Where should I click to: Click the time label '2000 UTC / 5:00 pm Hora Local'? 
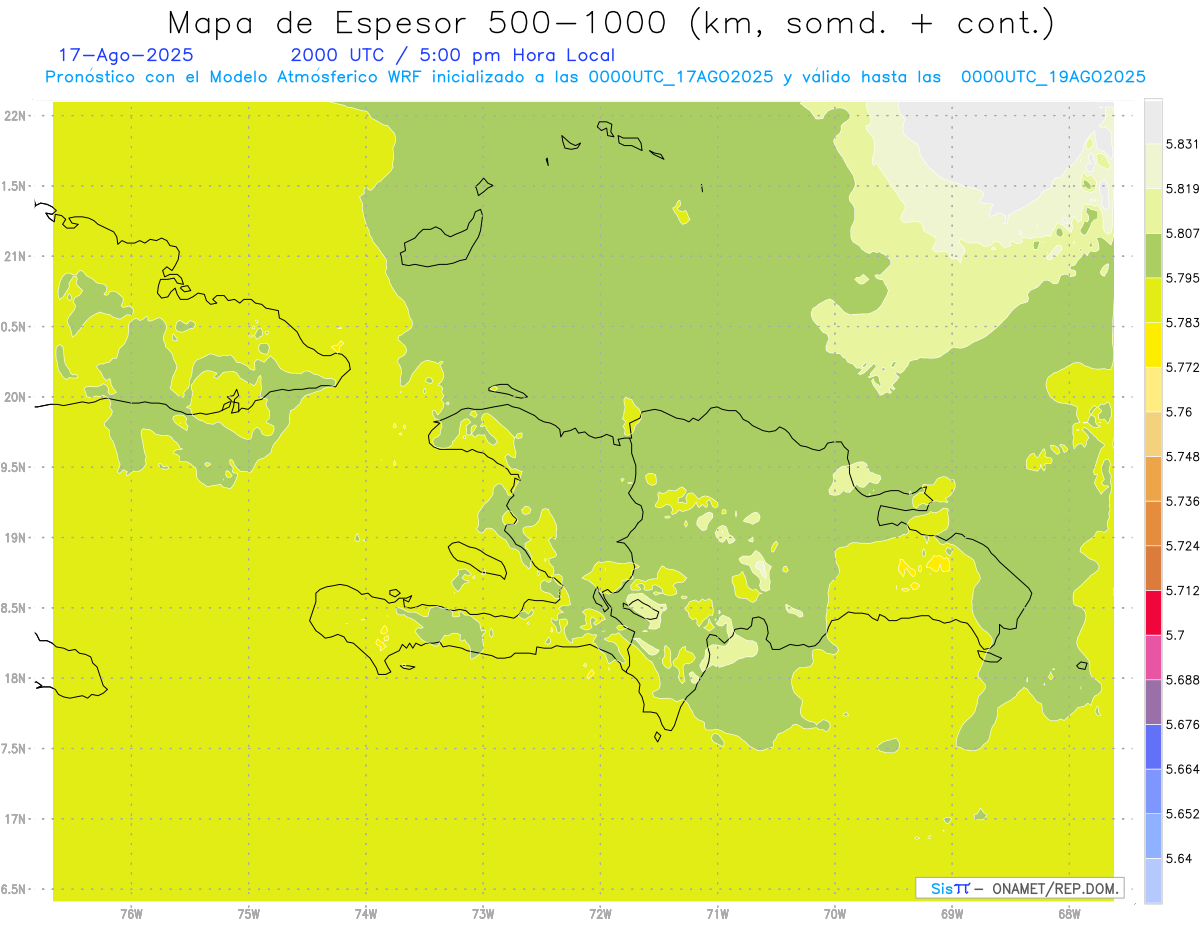453,55
